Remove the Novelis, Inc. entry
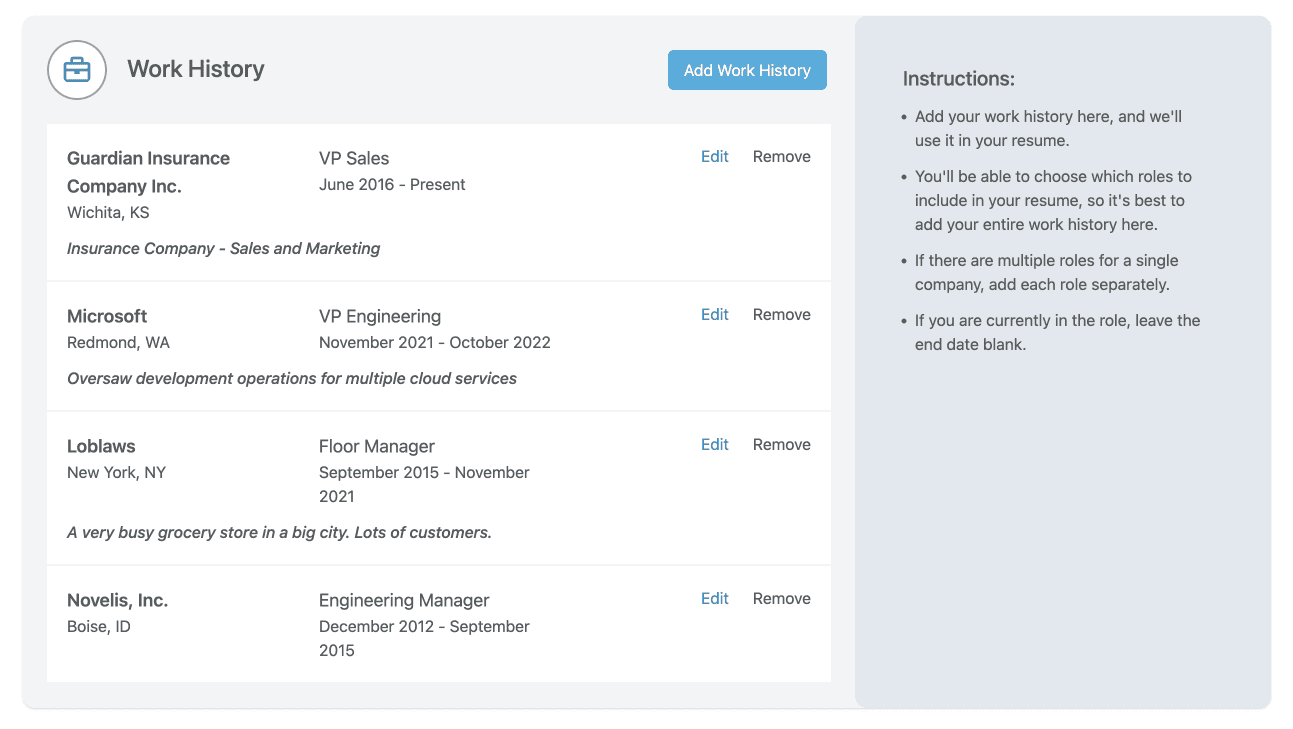The image size is (1293, 729). (x=782, y=599)
